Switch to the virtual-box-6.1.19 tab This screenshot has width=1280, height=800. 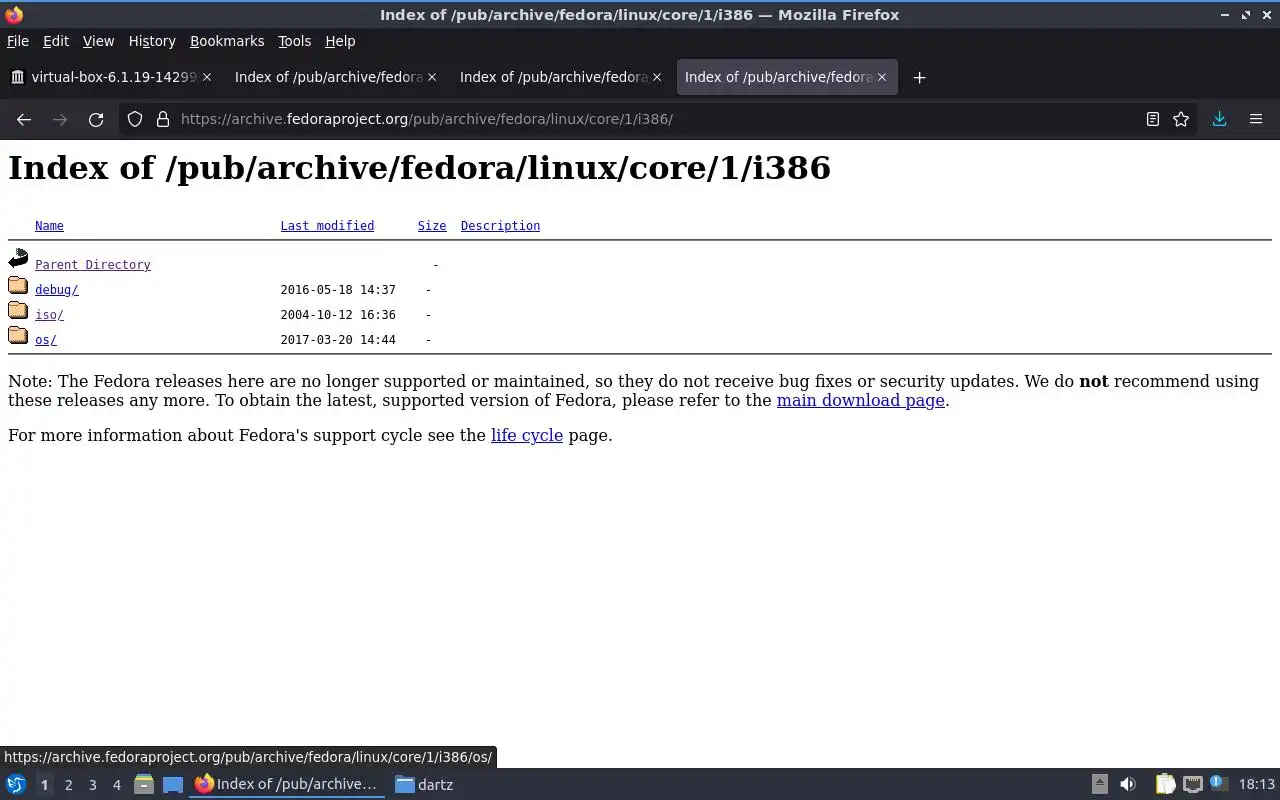pos(110,77)
